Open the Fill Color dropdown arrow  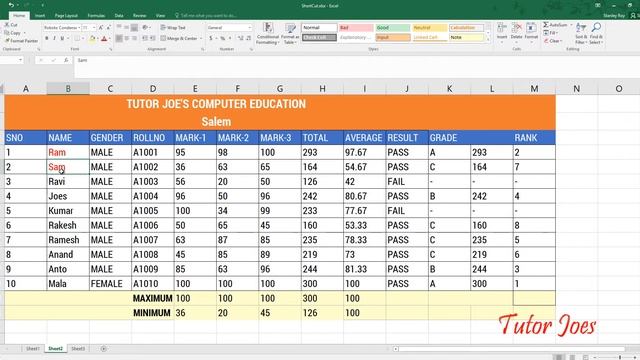[x=98, y=39]
